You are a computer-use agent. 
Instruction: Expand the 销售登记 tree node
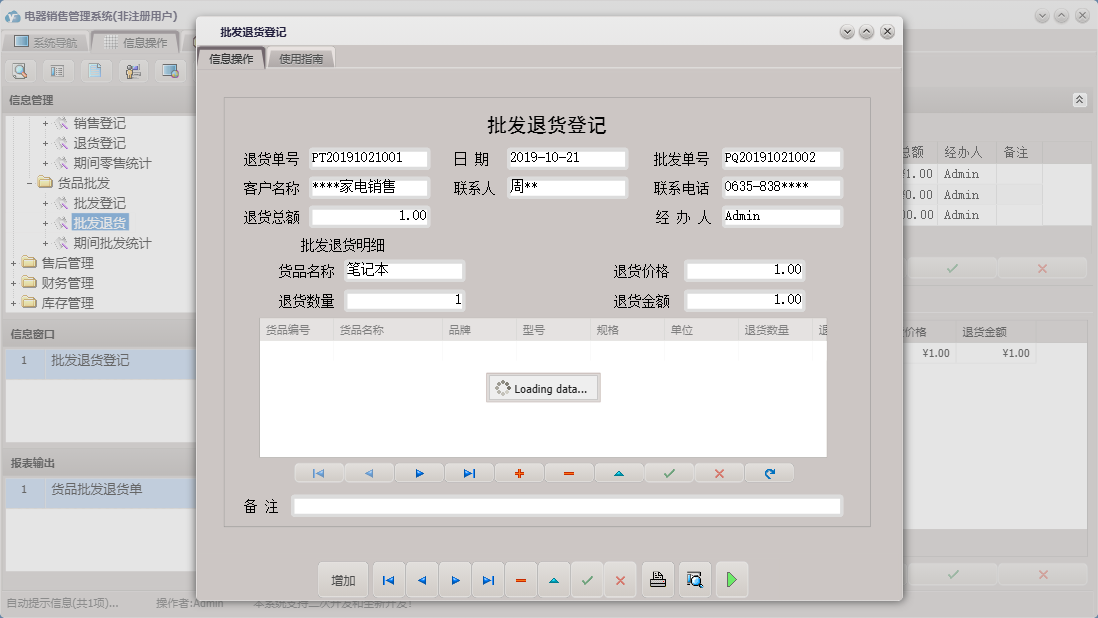[x=47, y=123]
